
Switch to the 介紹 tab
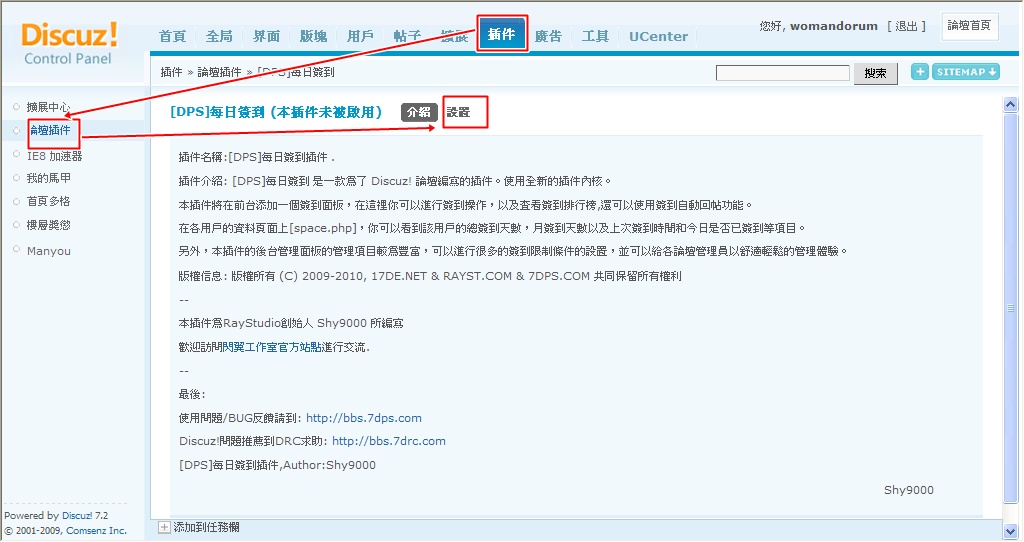pos(419,112)
